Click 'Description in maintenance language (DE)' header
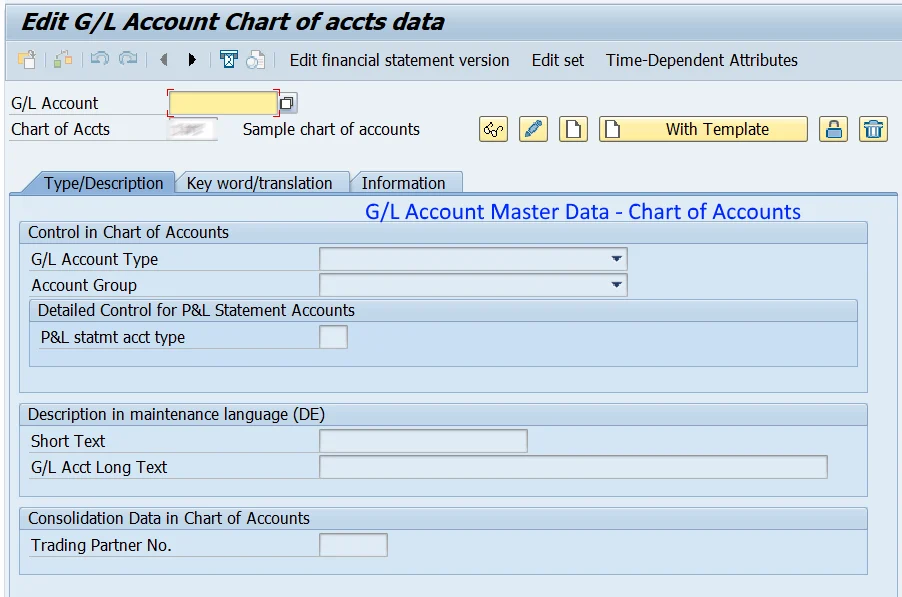This screenshot has width=902, height=597. click(x=177, y=415)
